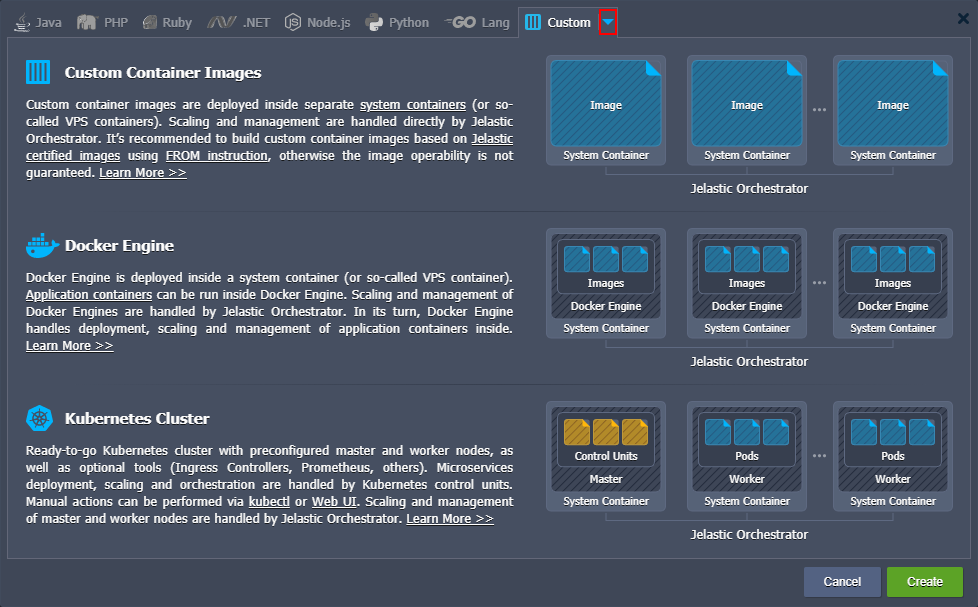Select the Custom tab
978x607 pixels.
(x=558, y=22)
